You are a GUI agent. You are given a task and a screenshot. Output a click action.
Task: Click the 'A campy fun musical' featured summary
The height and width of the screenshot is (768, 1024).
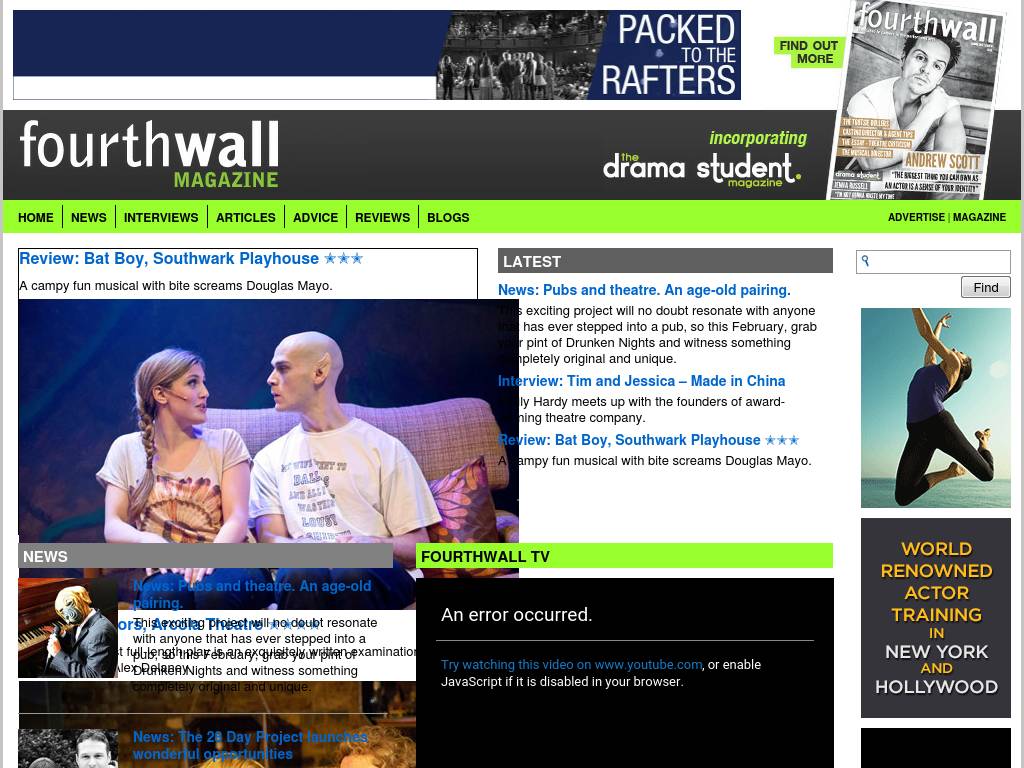point(176,286)
